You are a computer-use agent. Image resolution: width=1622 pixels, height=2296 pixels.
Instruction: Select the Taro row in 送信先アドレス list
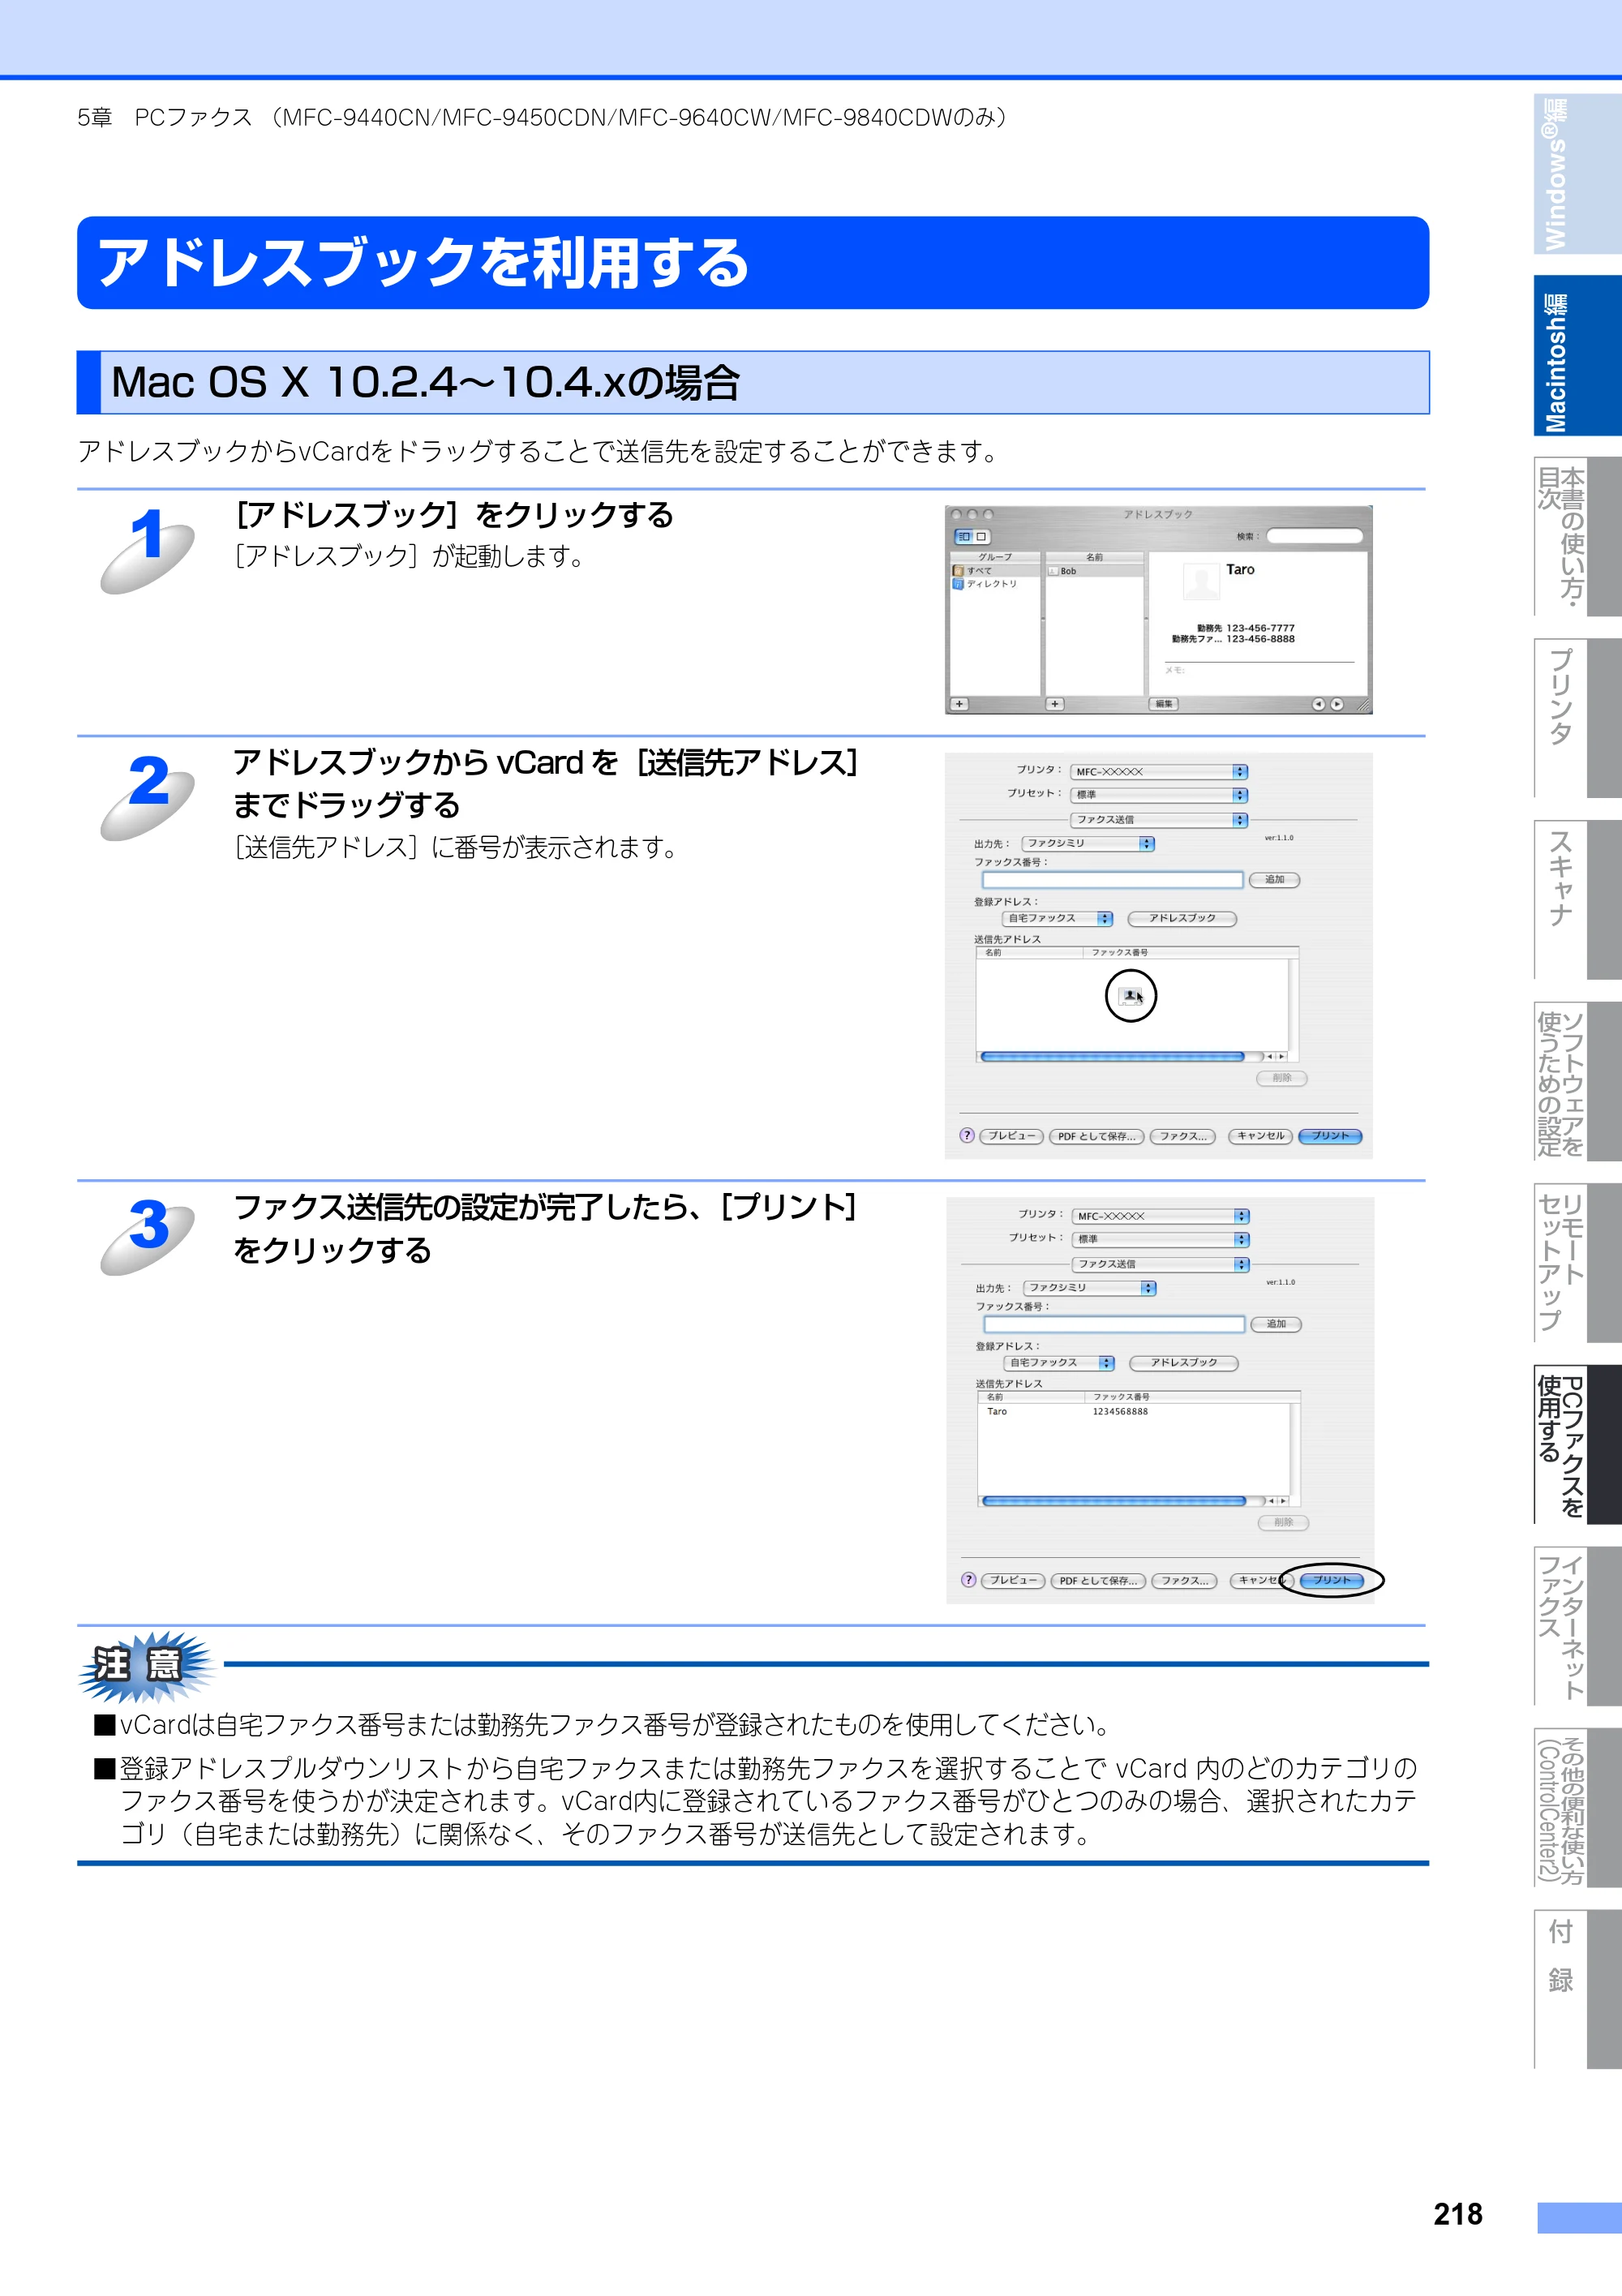click(1134, 1412)
